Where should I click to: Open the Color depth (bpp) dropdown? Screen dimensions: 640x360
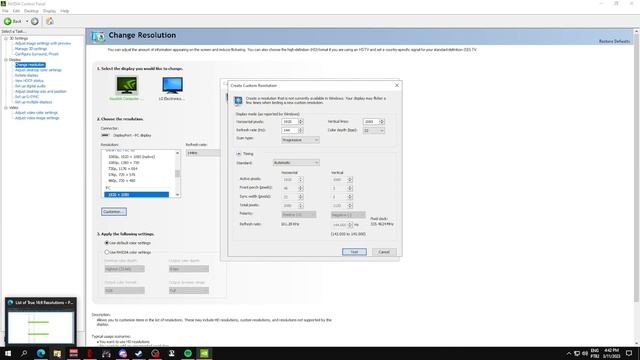point(374,131)
